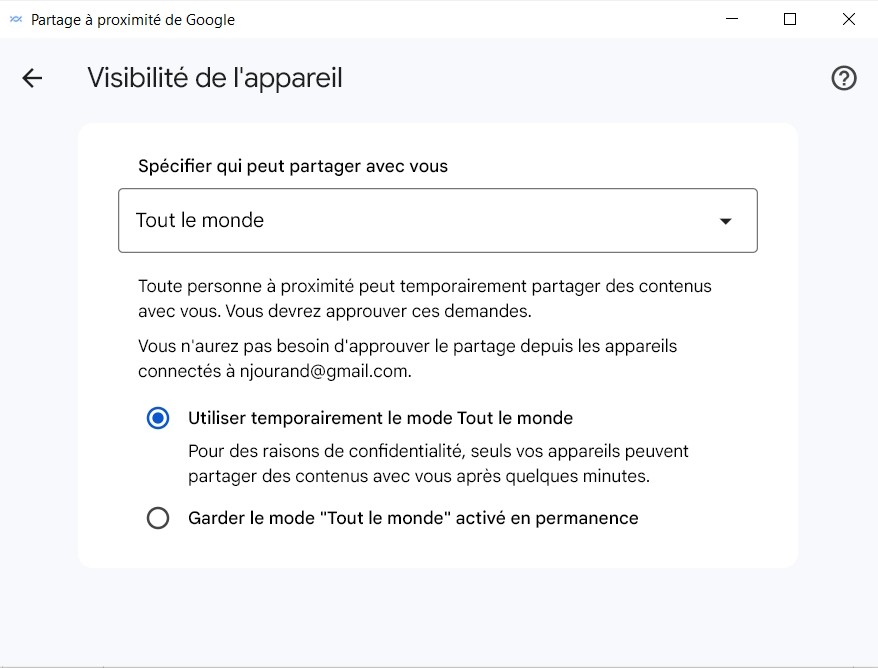Click the "Utiliser temporairement le mode Tout le monde" label
Viewport: 878px width, 668px height.
coord(380,418)
